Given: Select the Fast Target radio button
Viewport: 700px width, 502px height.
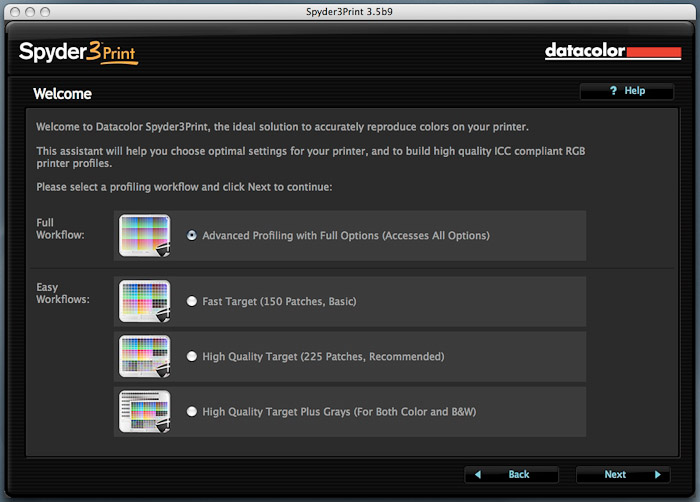Looking at the screenshot, I should point(192,301).
